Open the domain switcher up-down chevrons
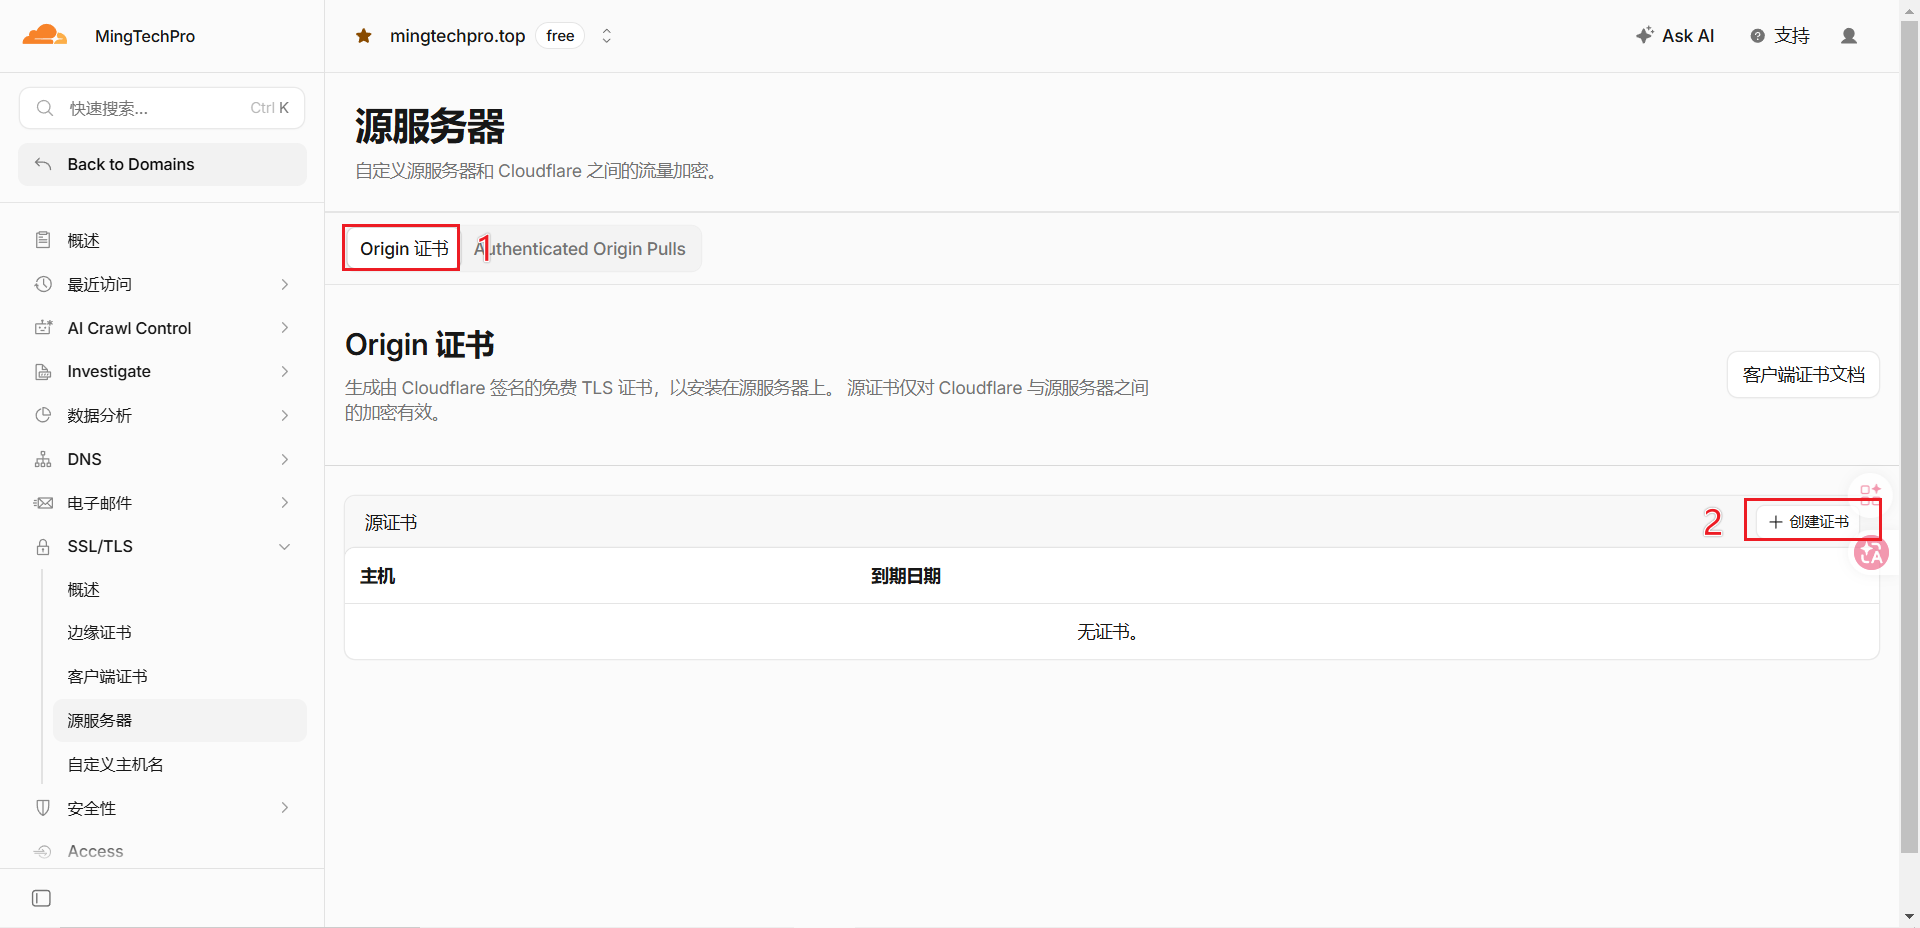The height and width of the screenshot is (928, 1920). [606, 36]
